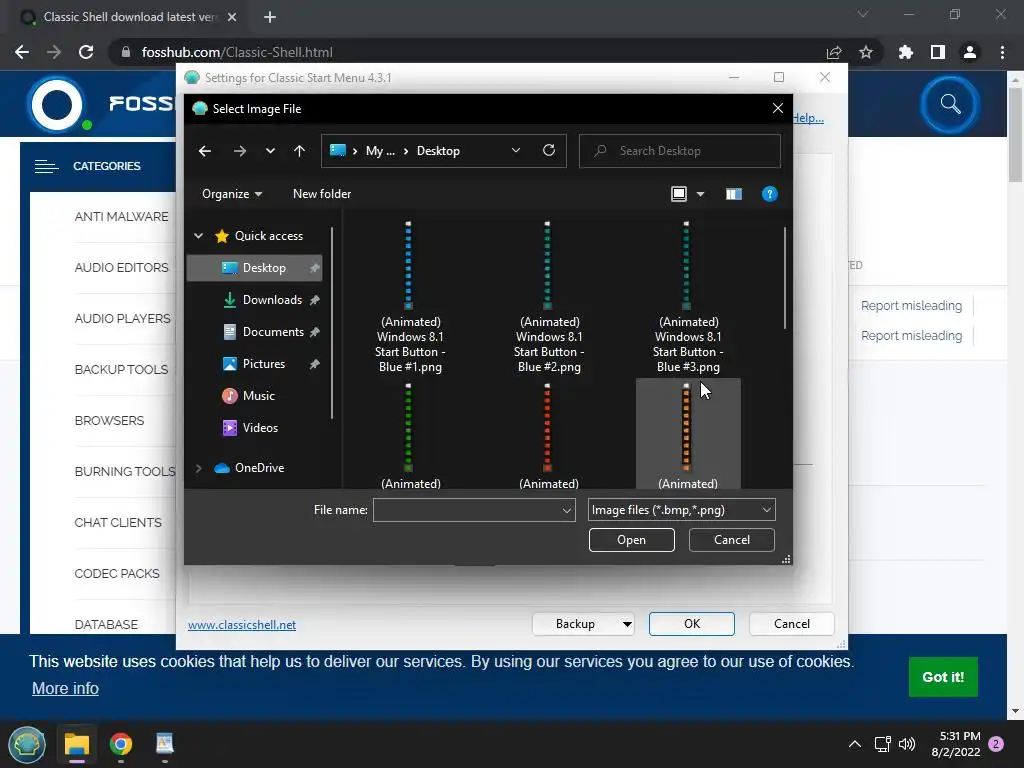
Task: Close the Select Image File dialog
Action: 777,108
